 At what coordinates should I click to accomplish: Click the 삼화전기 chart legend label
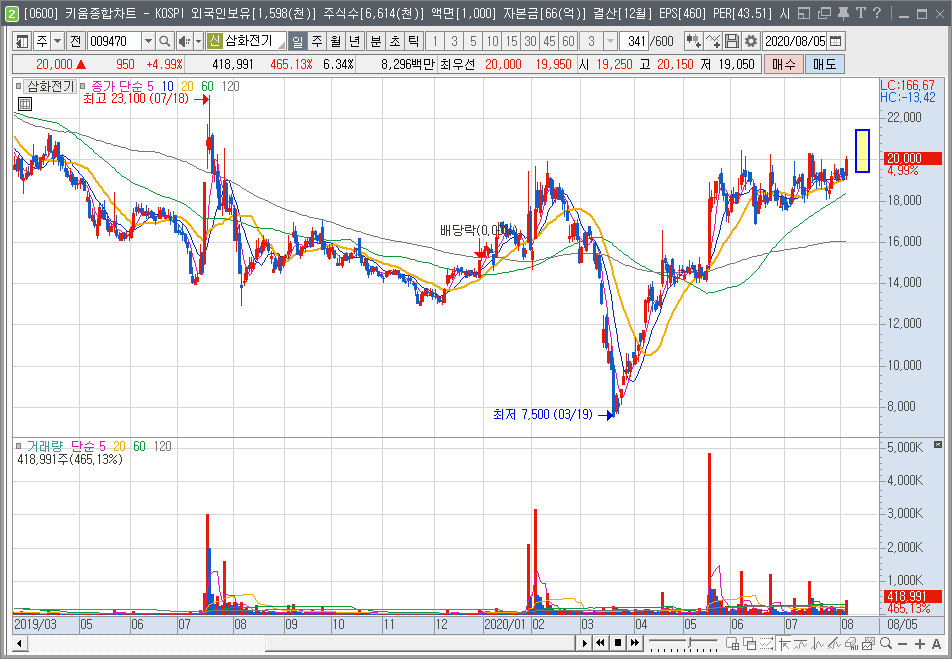pyautogui.click(x=50, y=86)
